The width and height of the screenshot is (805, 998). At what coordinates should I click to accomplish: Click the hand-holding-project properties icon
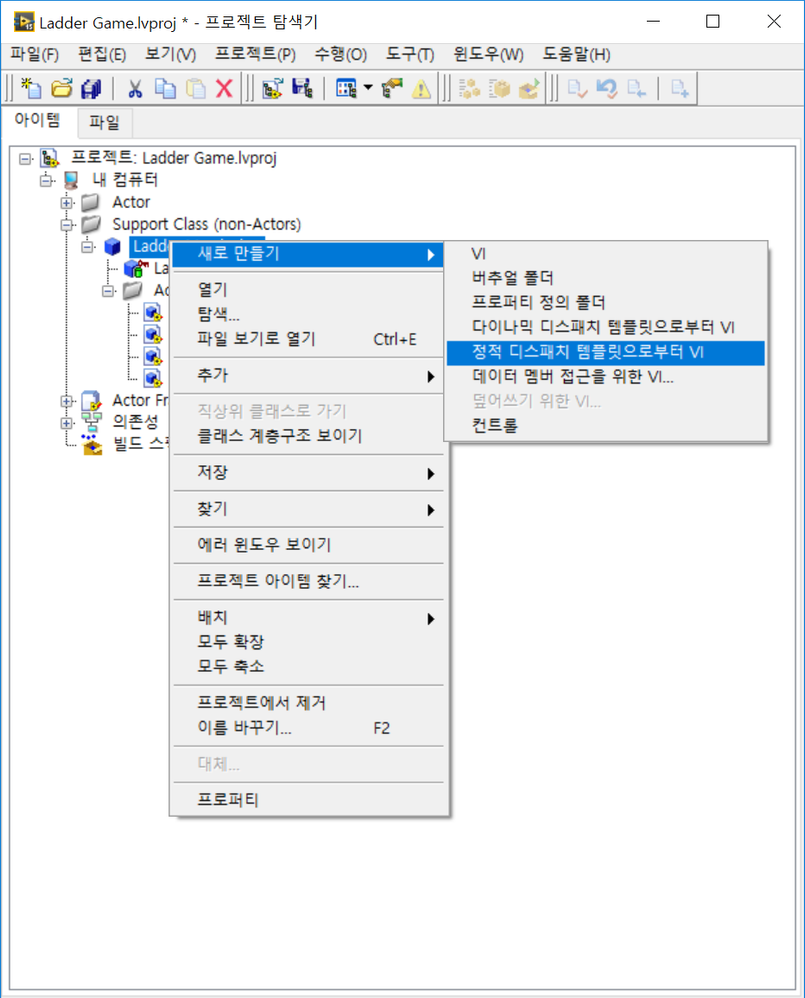[392, 88]
